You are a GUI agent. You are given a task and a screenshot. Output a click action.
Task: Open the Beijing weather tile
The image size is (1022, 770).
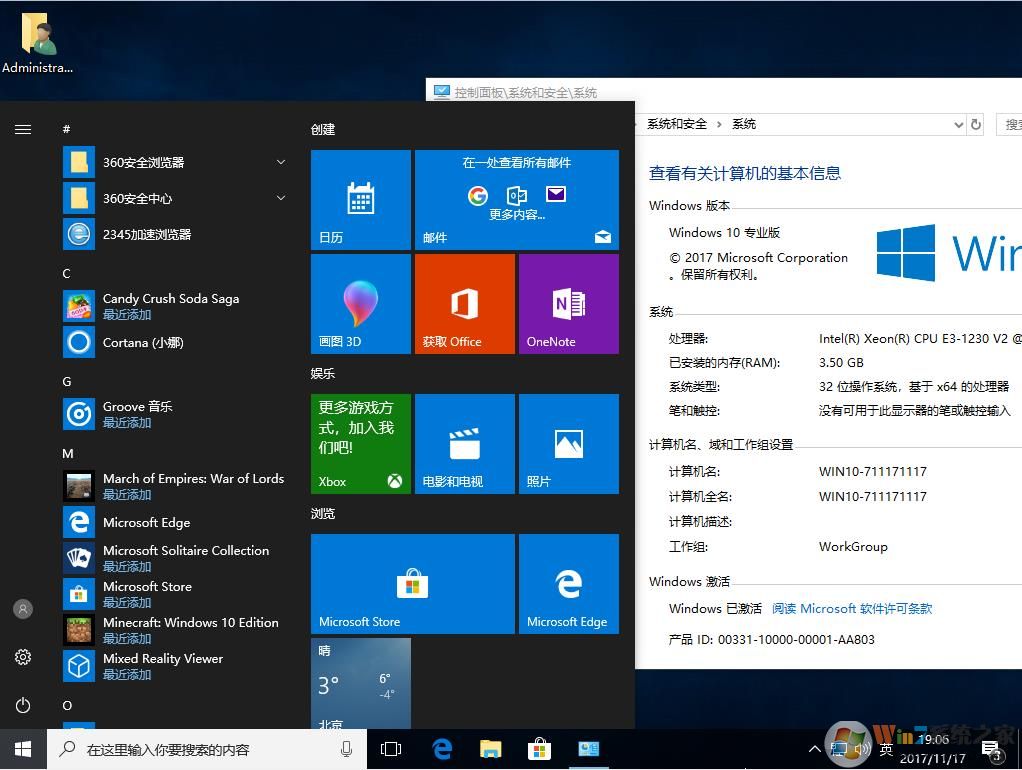[x=360, y=684]
